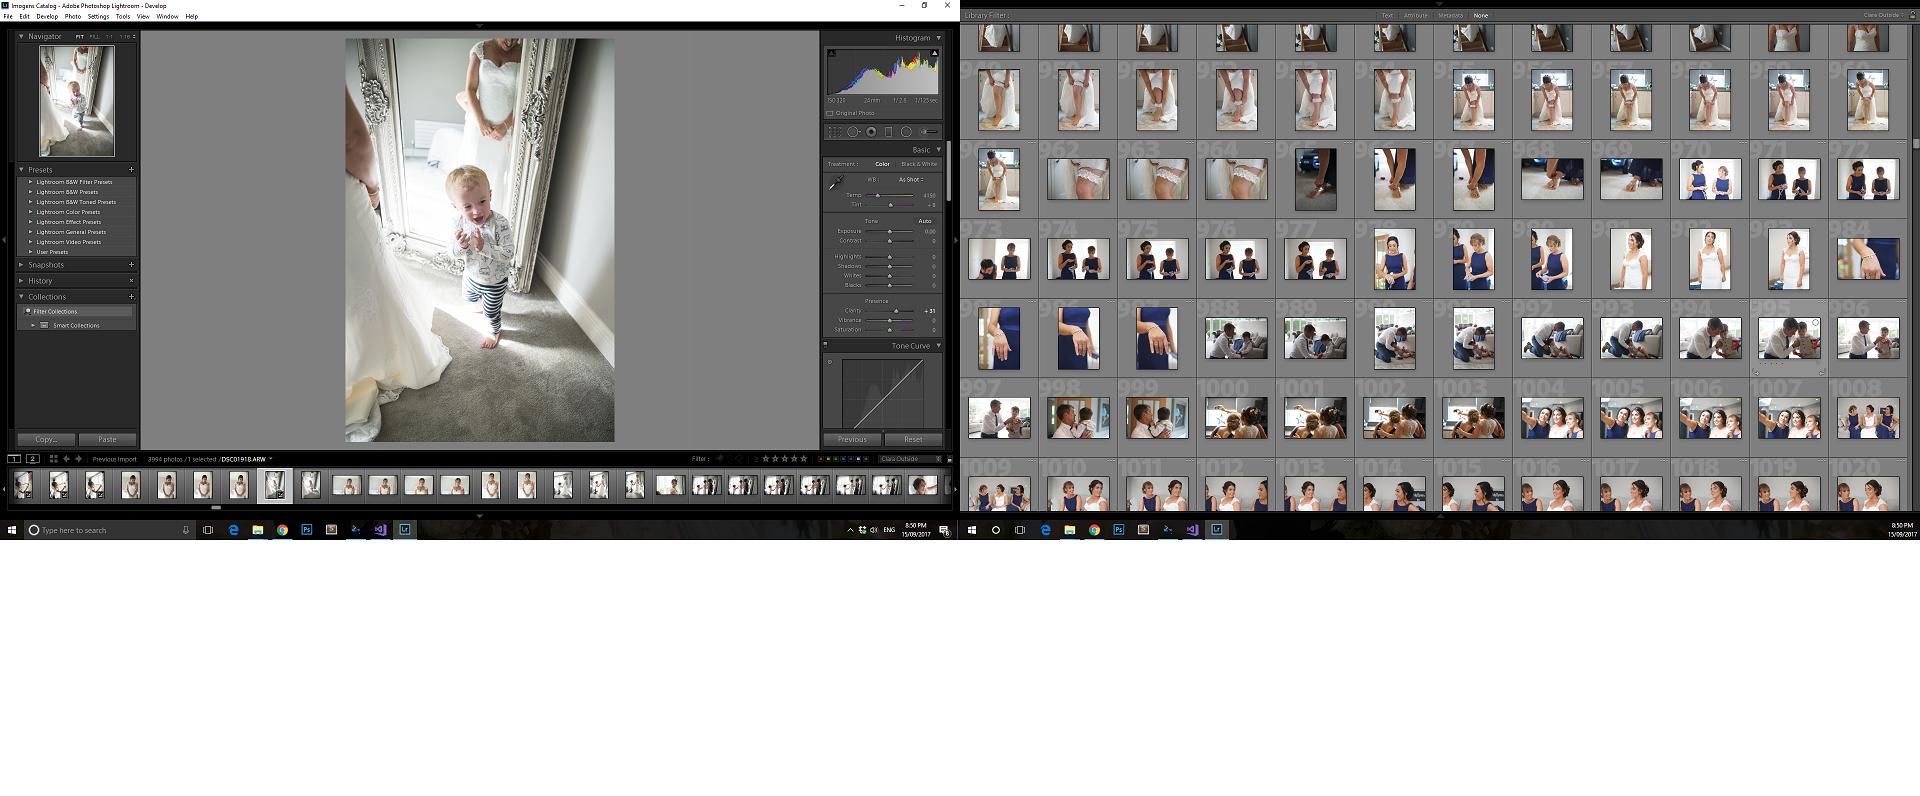Image resolution: width=1920 pixels, height=796 pixels.
Task: Open the File menu
Action: [x=8, y=16]
